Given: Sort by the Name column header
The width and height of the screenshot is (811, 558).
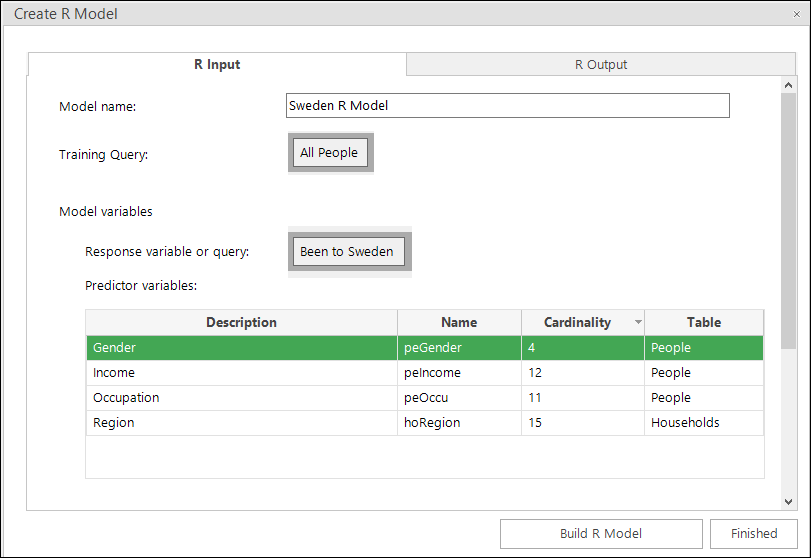Looking at the screenshot, I should [459, 322].
